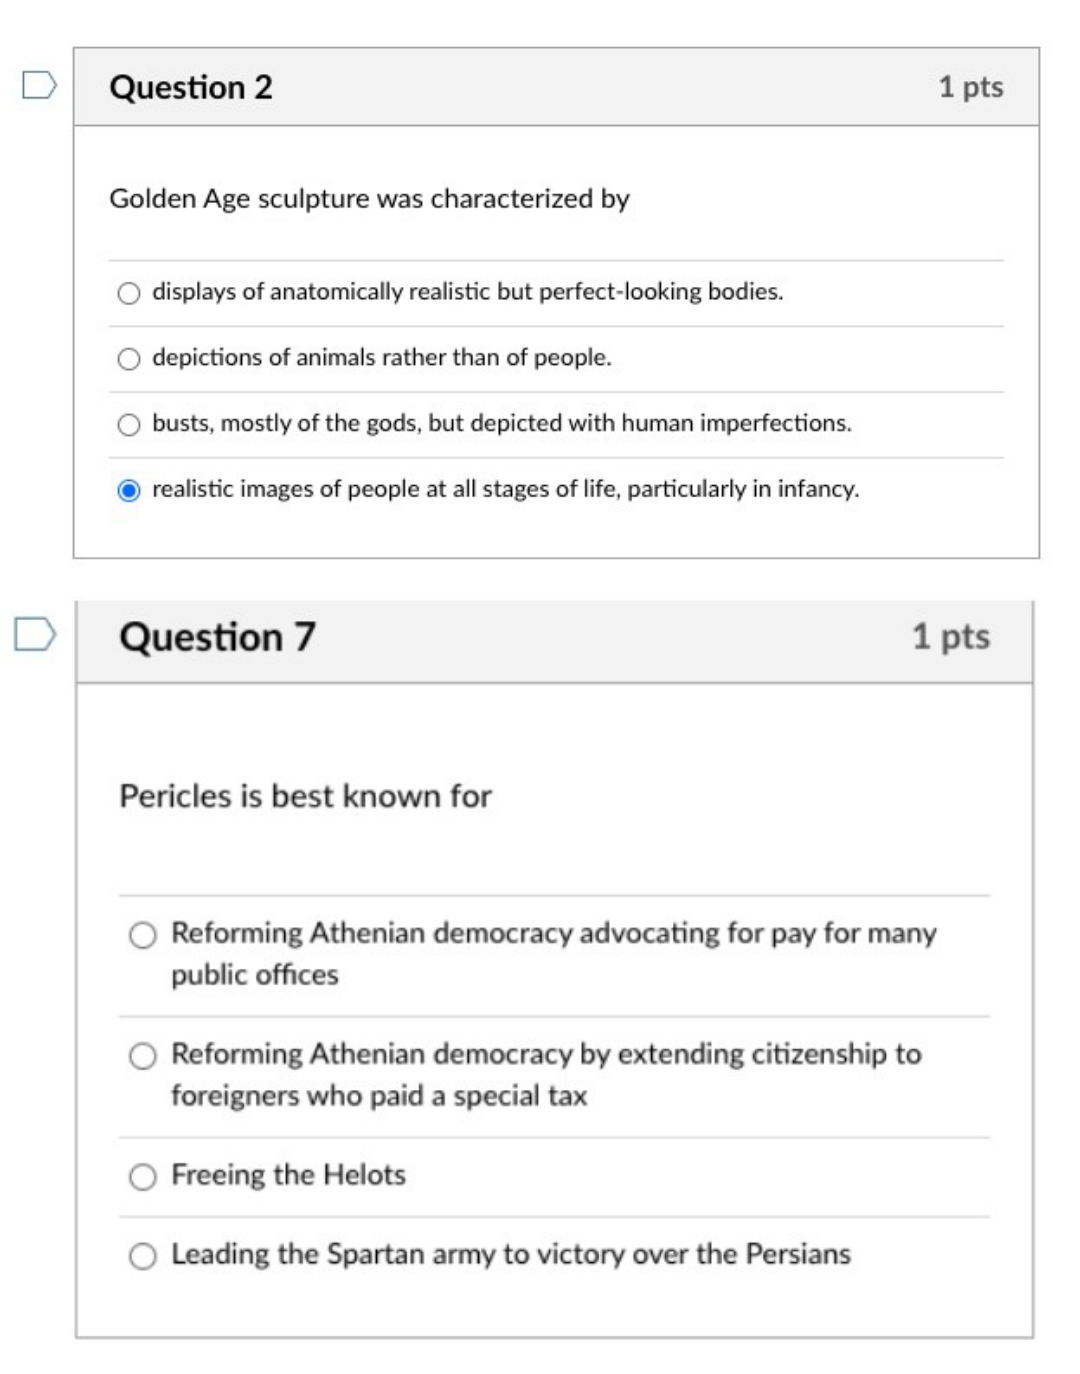Select 'Freeing the Helots' answer
The height and width of the screenshot is (1374, 1080).
coord(143,1177)
